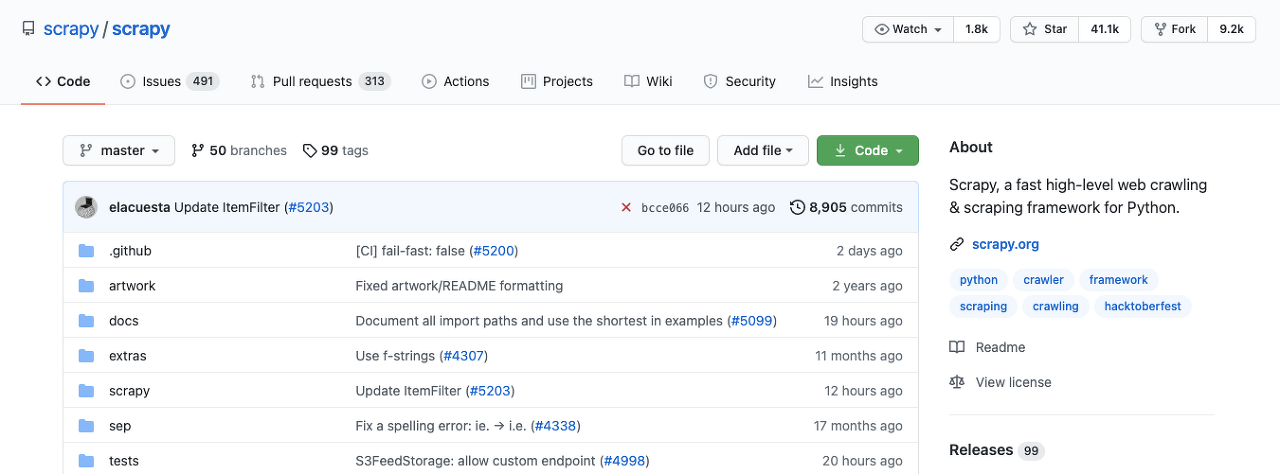Click the #4998 pull request link
Image resolution: width=1280 pixels, height=474 pixels.
(x=624, y=461)
